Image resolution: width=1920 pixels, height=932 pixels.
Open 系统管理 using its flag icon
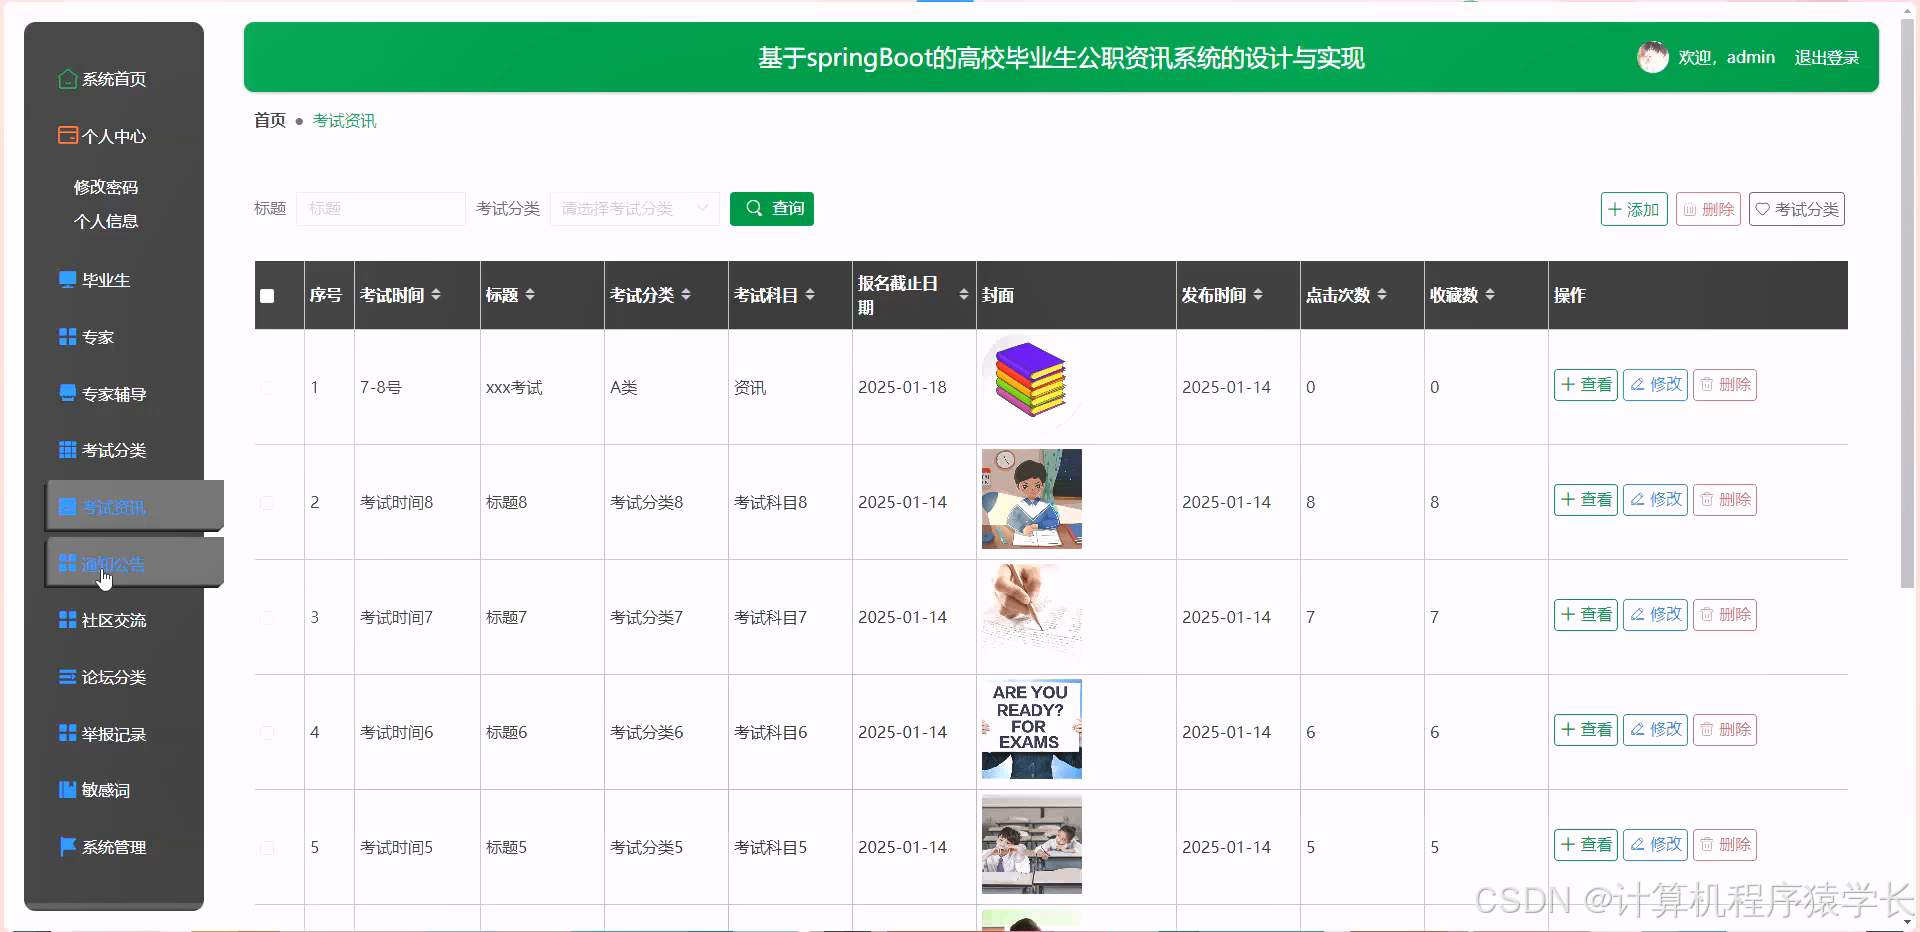[x=66, y=847]
